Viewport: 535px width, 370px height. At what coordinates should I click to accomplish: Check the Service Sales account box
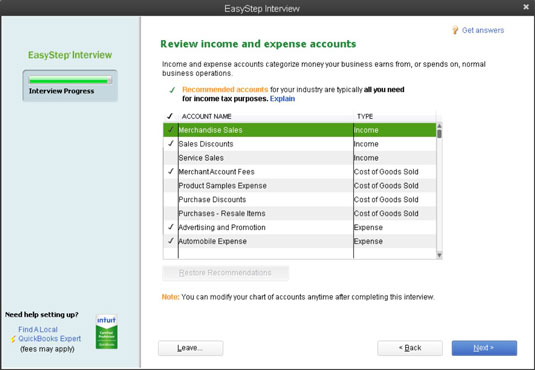click(x=171, y=158)
